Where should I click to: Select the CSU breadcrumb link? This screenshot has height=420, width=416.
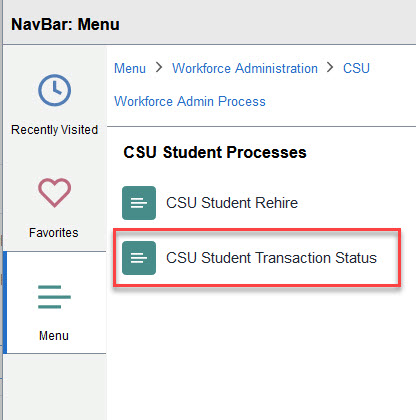pyautogui.click(x=356, y=68)
